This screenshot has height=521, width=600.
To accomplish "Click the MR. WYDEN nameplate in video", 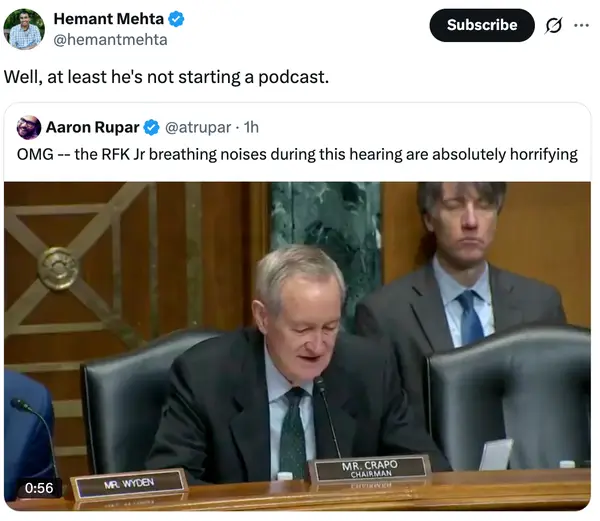I will tap(129, 484).
